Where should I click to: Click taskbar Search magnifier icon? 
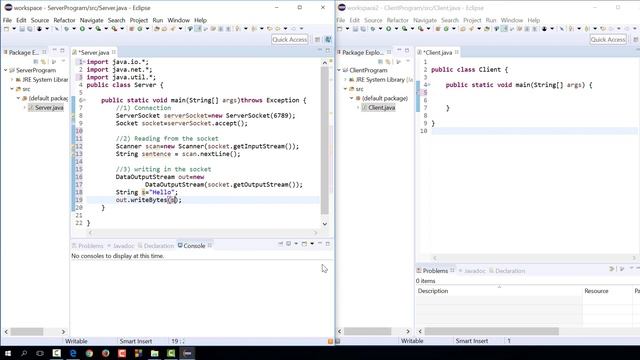(24, 353)
